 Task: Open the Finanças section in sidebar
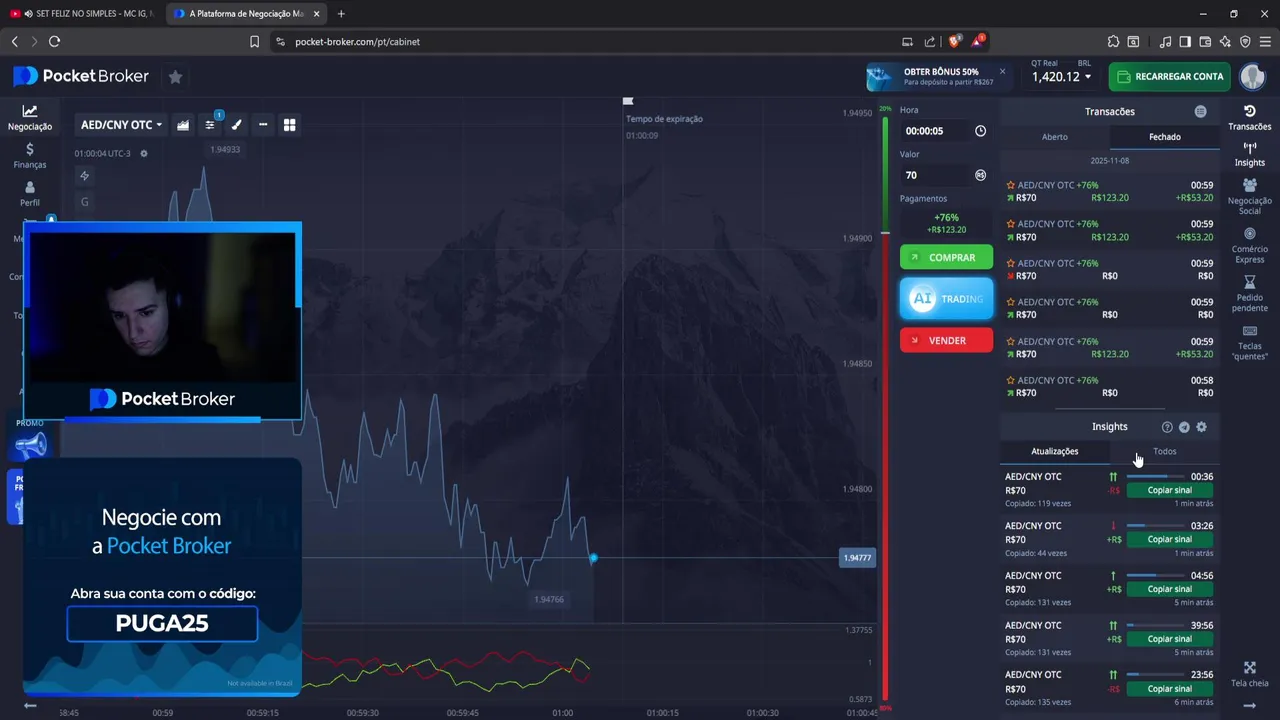tap(30, 155)
